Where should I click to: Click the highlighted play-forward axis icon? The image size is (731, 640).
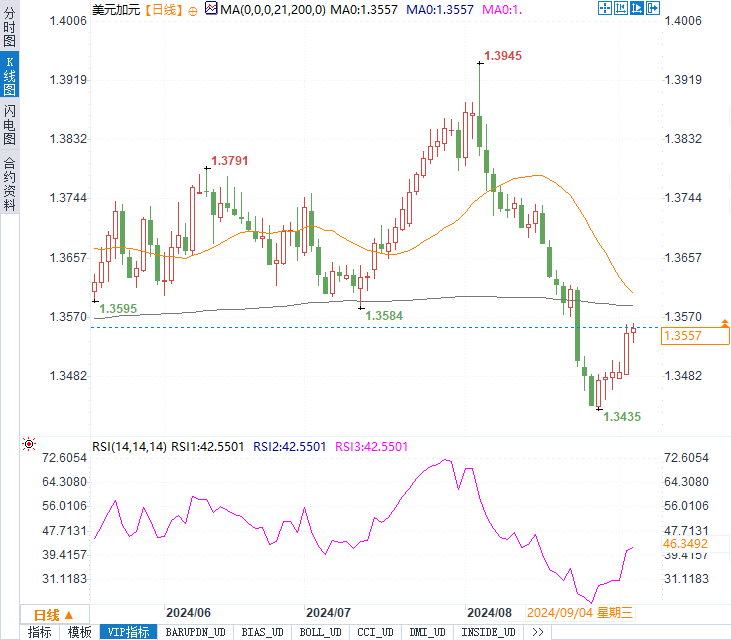tap(636, 8)
